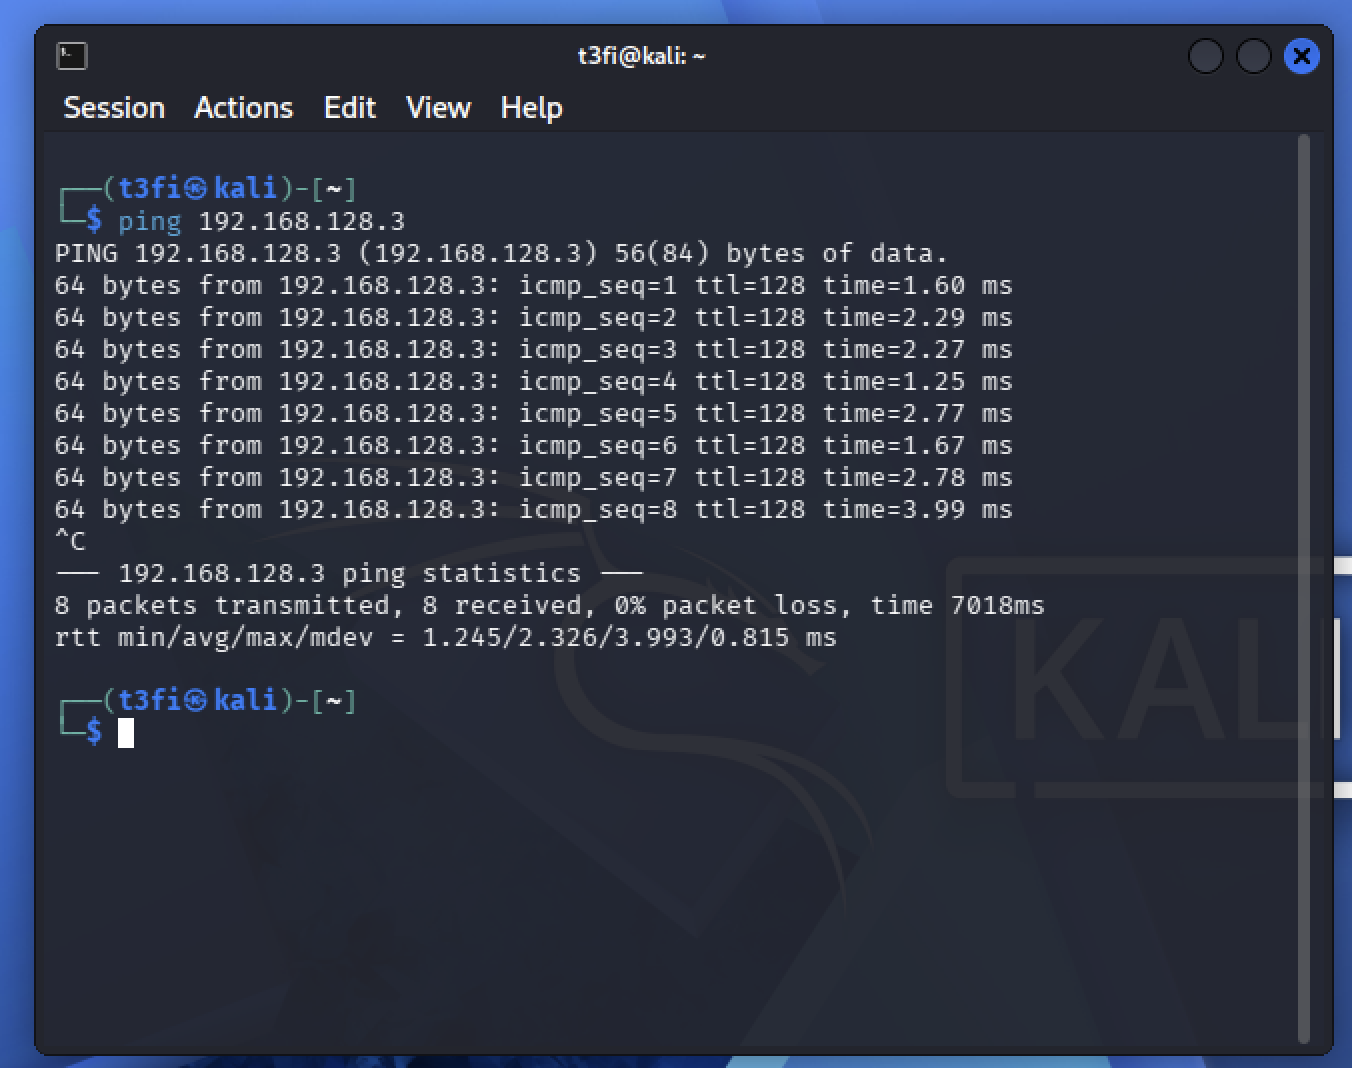
Task: Click the ping 192.168.128.3 command text
Action: coord(261,221)
